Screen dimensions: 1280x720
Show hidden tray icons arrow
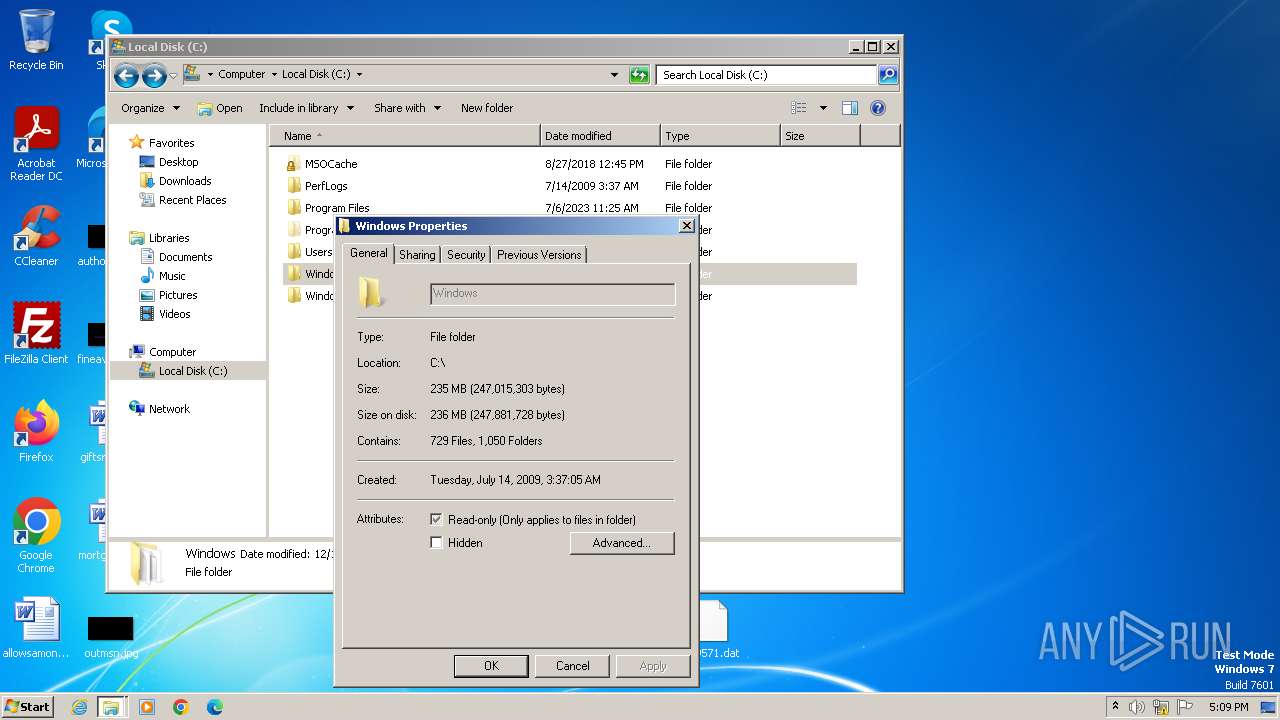[x=1115, y=707]
